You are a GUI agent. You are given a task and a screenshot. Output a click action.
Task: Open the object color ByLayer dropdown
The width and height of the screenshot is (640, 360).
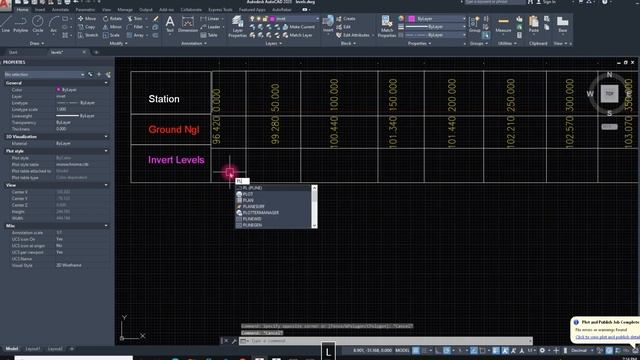436,19
